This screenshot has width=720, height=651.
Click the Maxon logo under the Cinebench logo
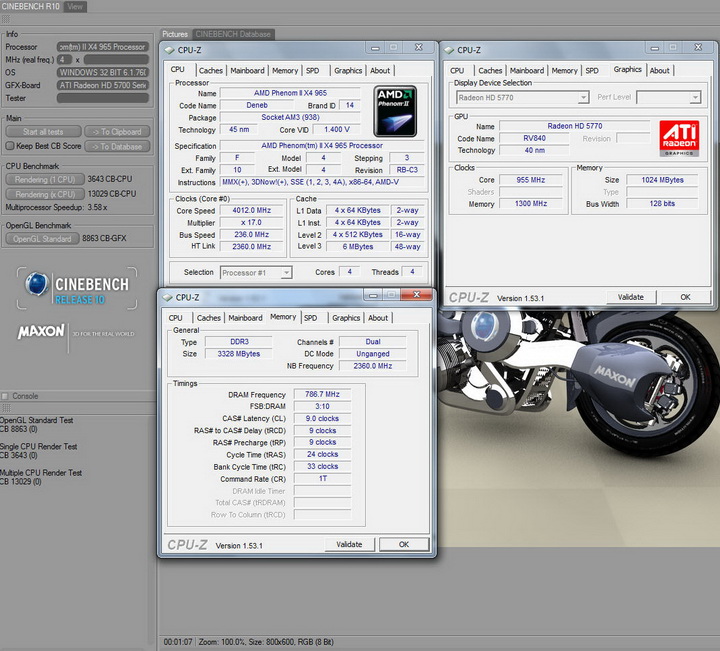click(41, 332)
